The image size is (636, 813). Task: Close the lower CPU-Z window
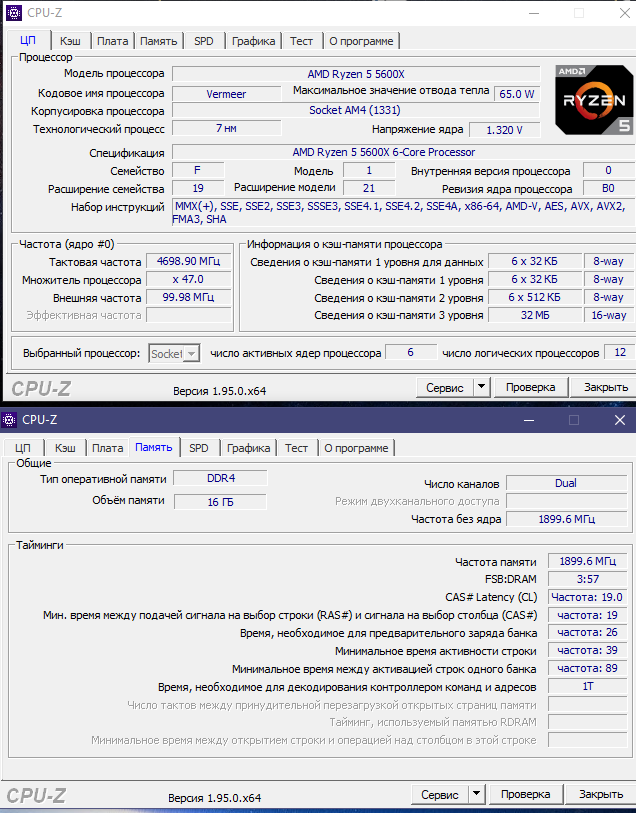click(620, 420)
